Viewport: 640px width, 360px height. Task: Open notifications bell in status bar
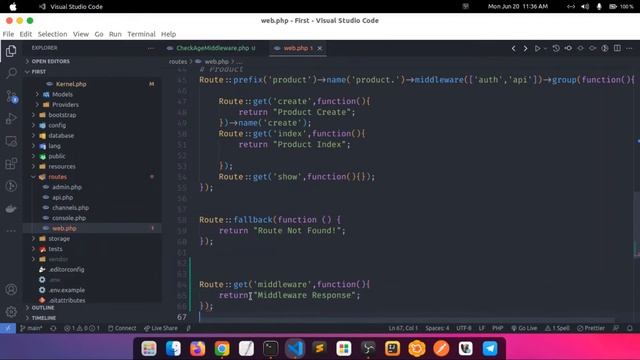pyautogui.click(x=630, y=328)
